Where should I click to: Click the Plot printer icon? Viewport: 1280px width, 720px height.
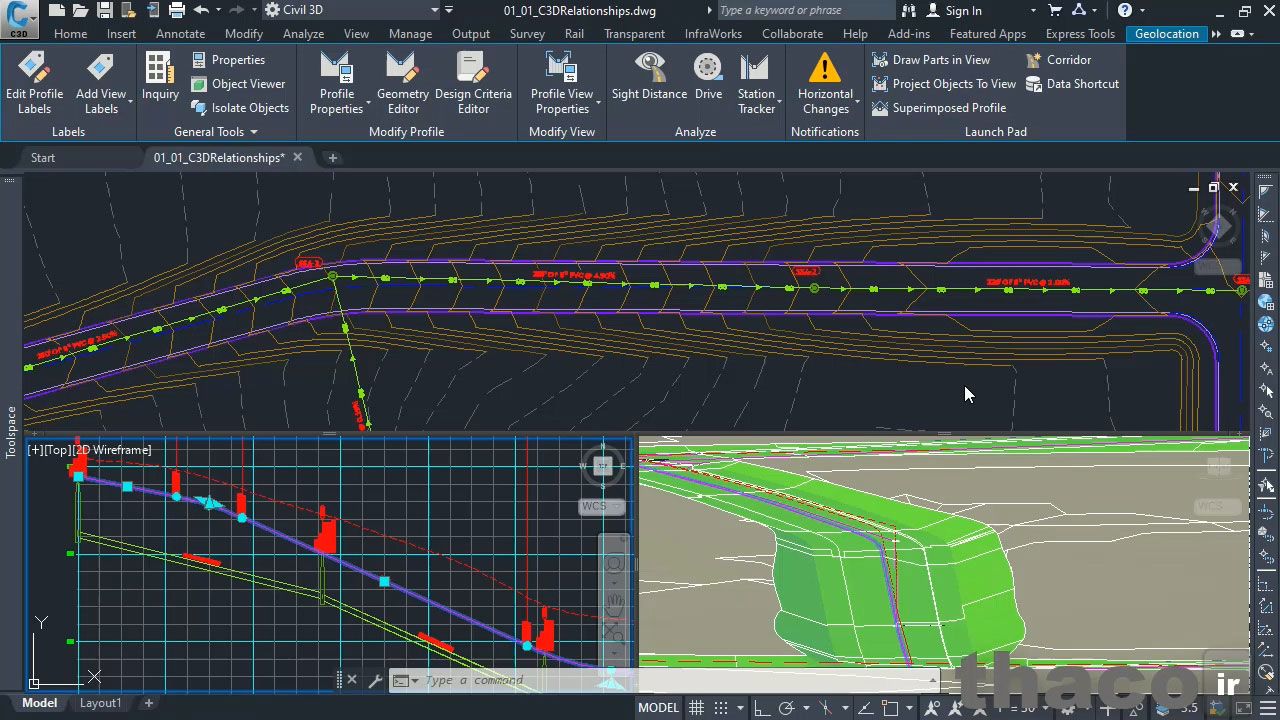(177, 10)
